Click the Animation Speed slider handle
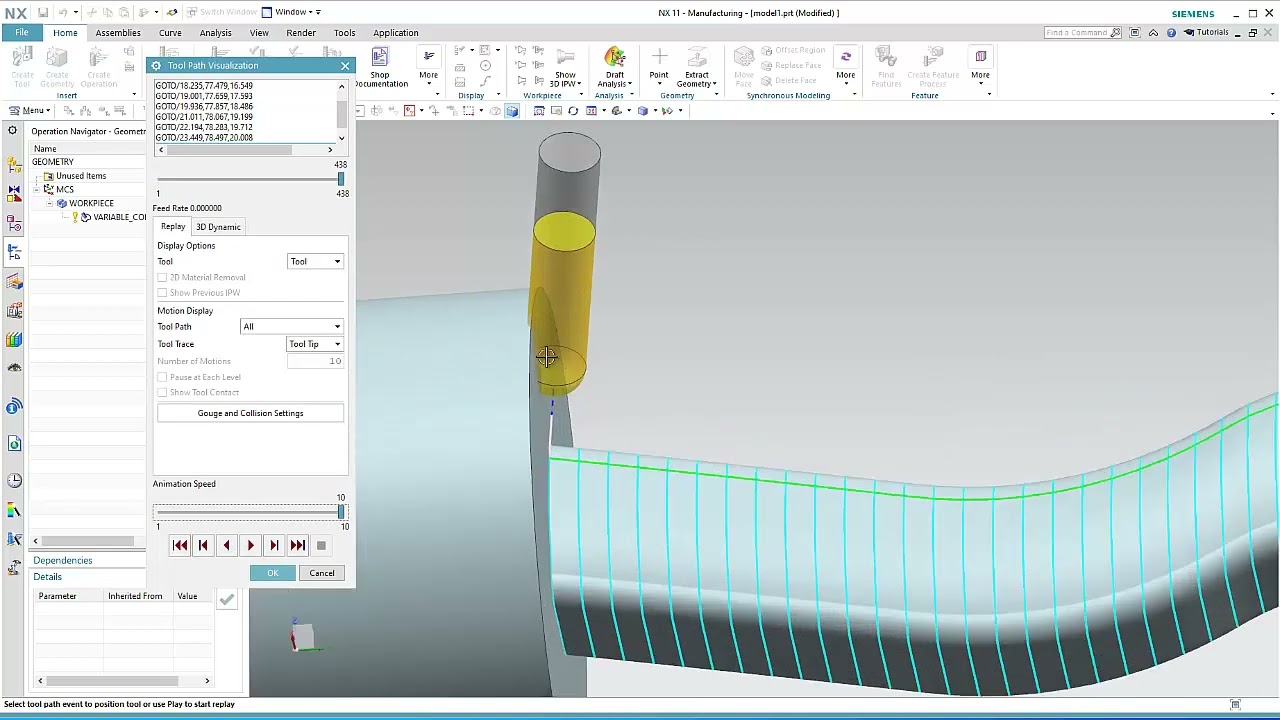This screenshot has width=1280, height=720. pos(341,512)
